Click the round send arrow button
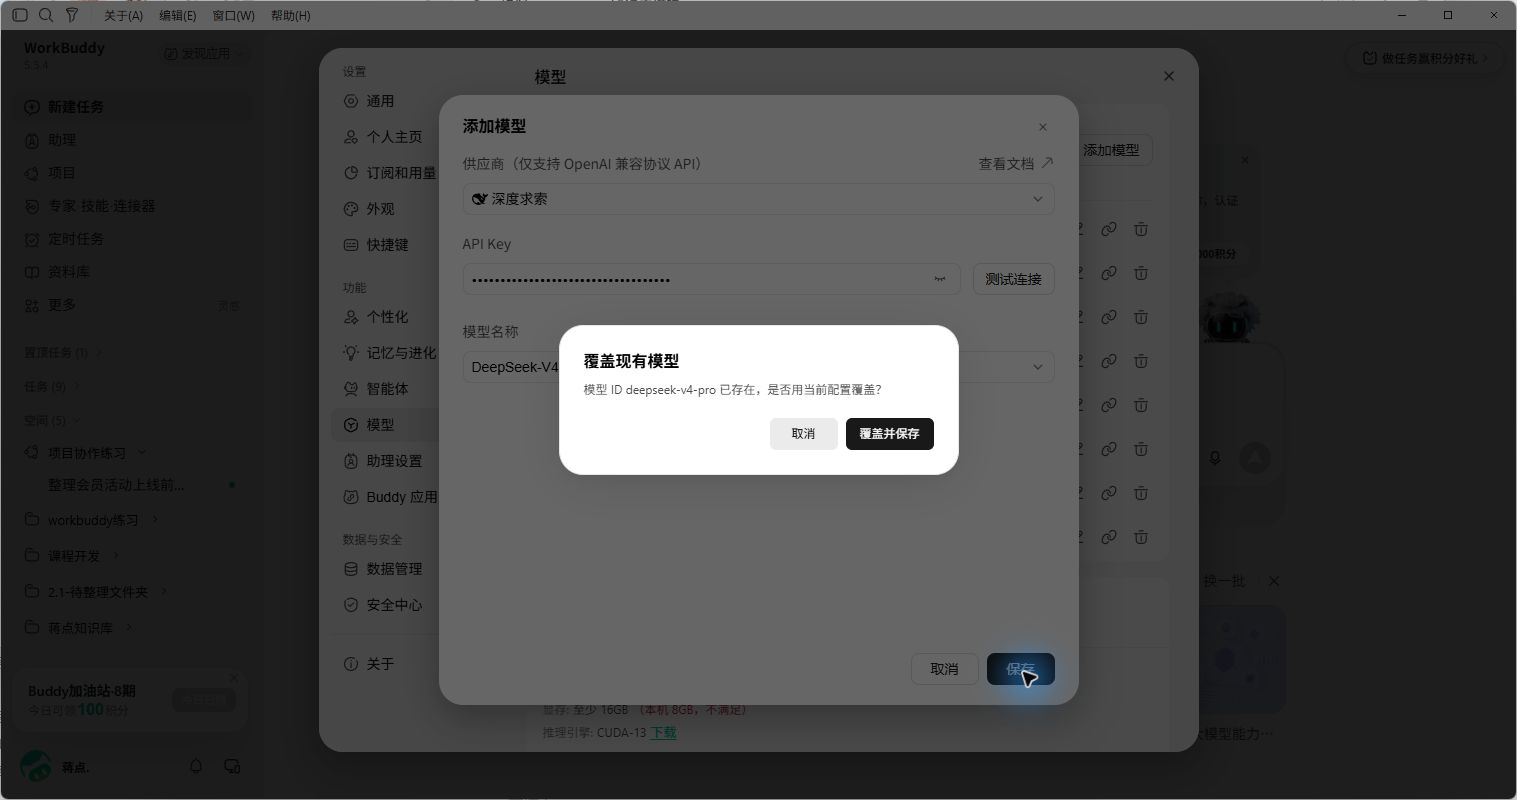Viewport: 1517px width, 800px height. (1254, 458)
